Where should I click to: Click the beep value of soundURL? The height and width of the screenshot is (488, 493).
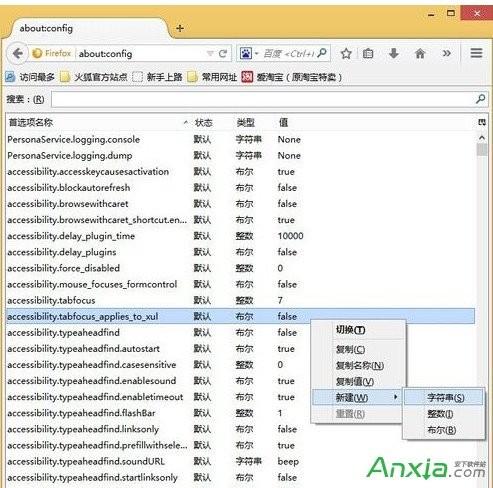pyautogui.click(x=288, y=462)
